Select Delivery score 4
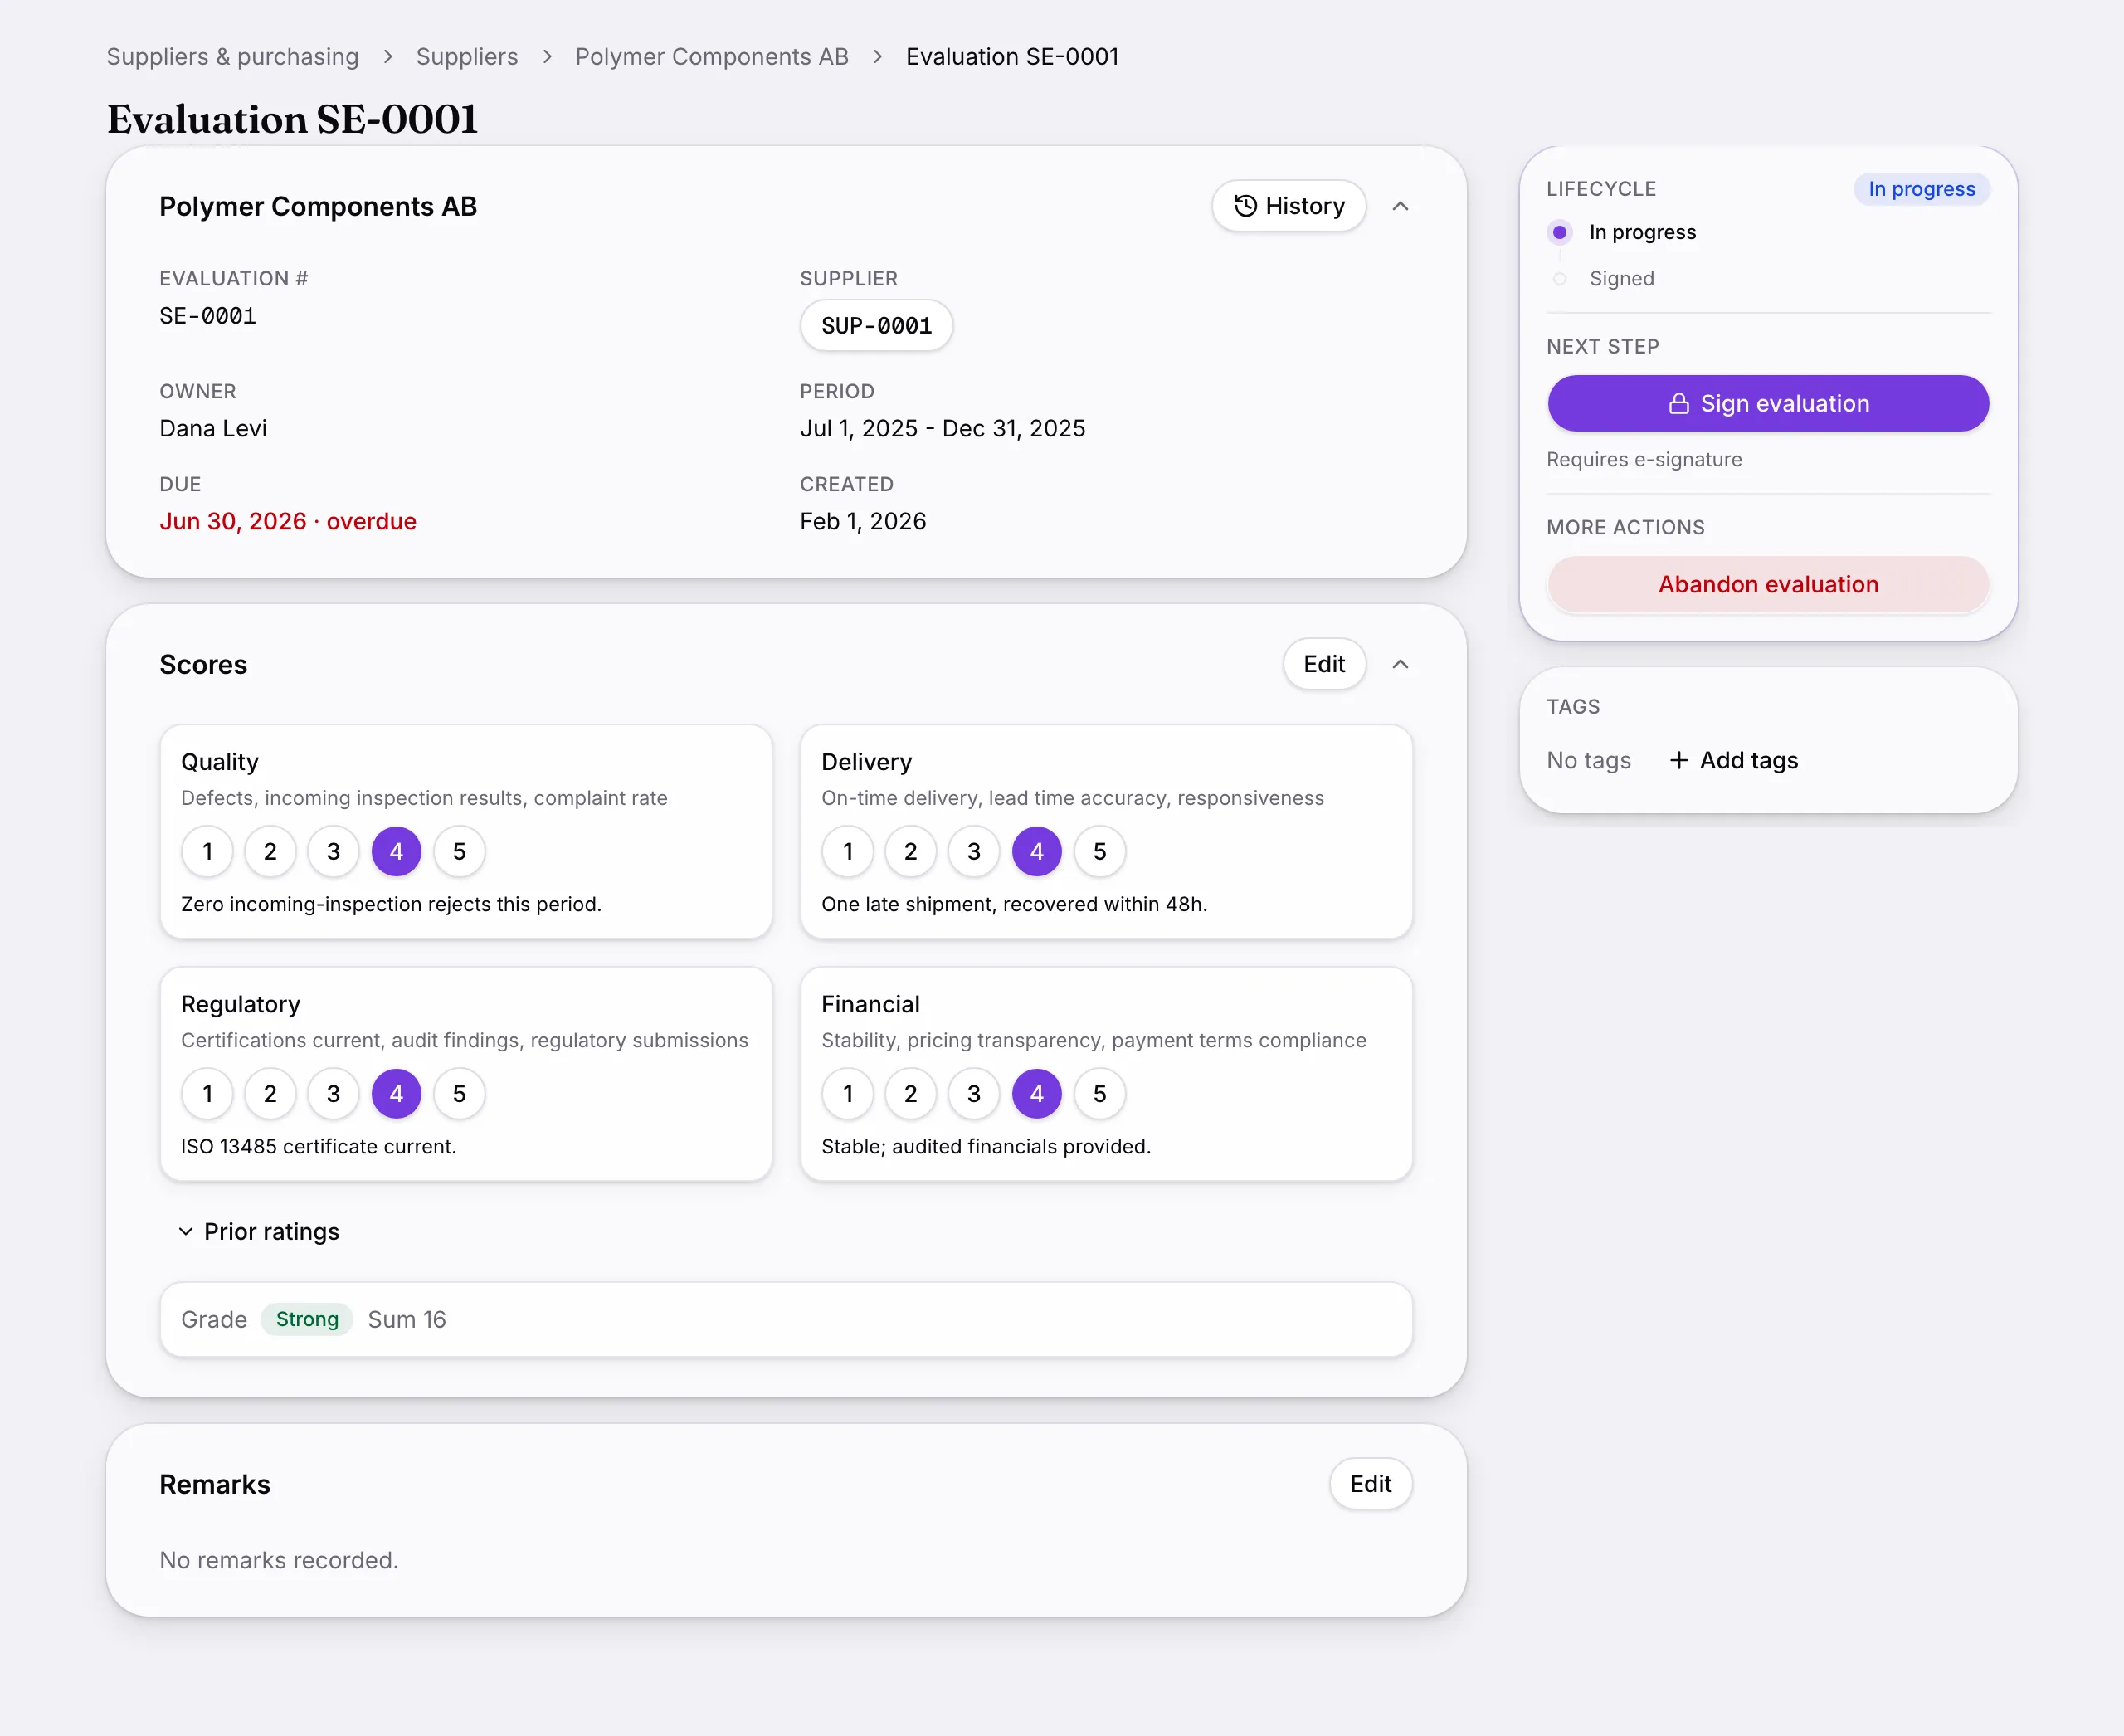The image size is (2124, 1736). tap(1036, 851)
